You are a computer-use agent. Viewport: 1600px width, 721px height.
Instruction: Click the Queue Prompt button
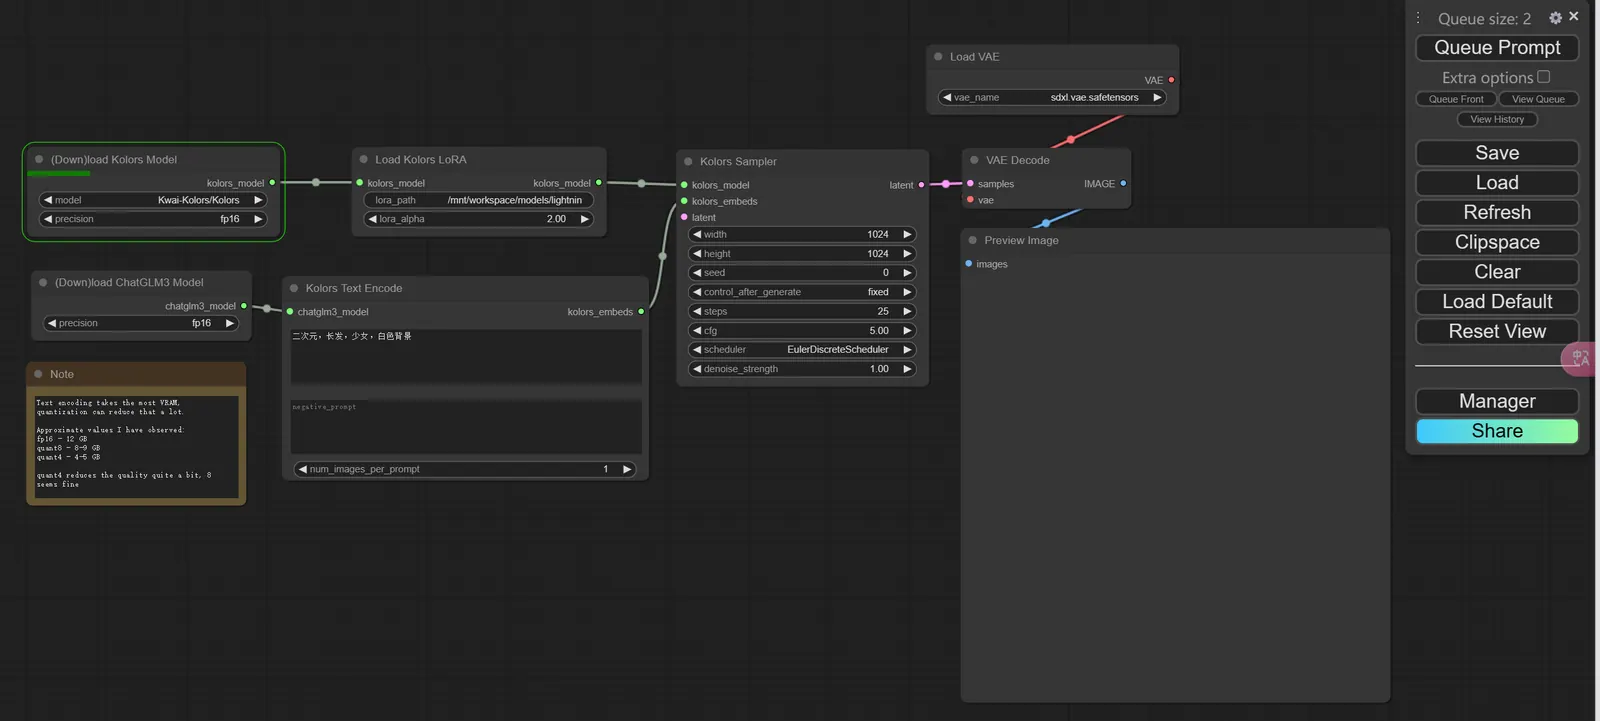pyautogui.click(x=1497, y=48)
